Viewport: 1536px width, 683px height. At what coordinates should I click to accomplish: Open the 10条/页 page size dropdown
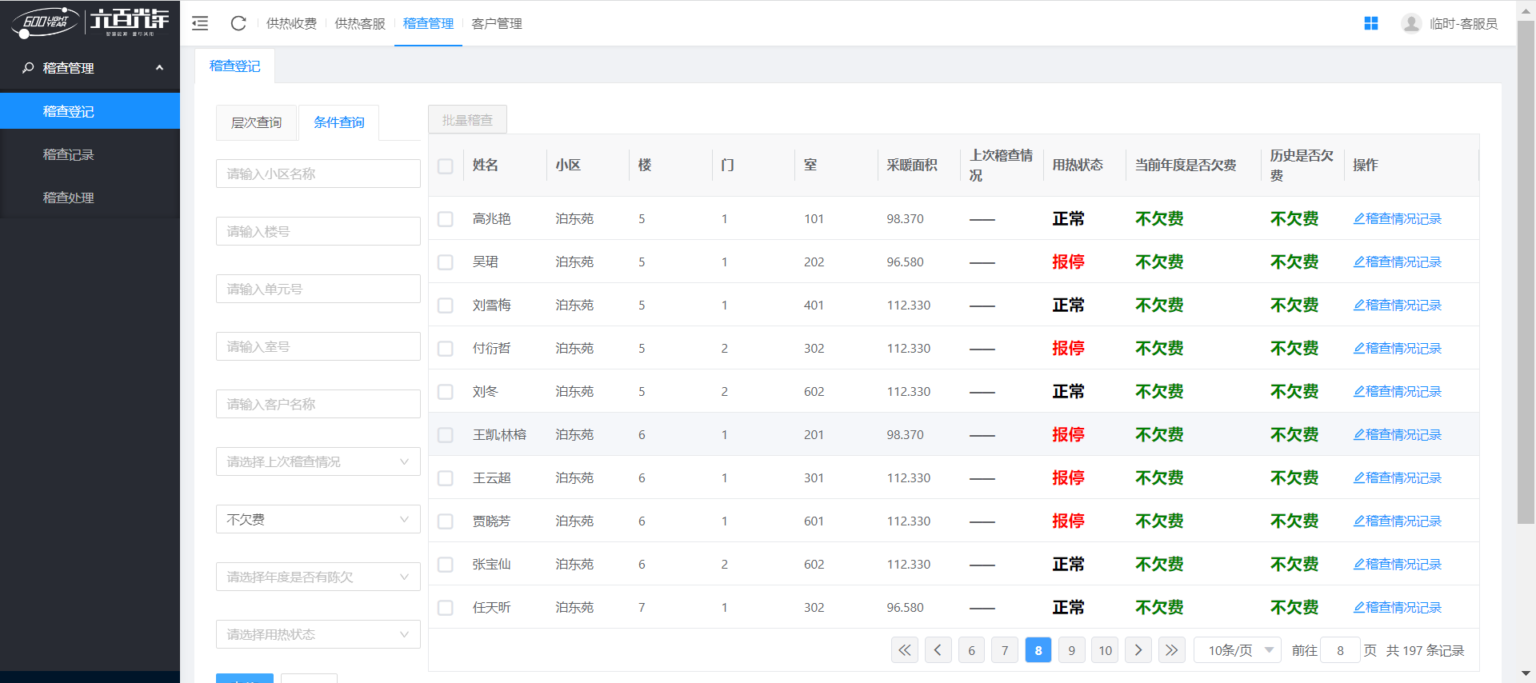[x=1237, y=650]
